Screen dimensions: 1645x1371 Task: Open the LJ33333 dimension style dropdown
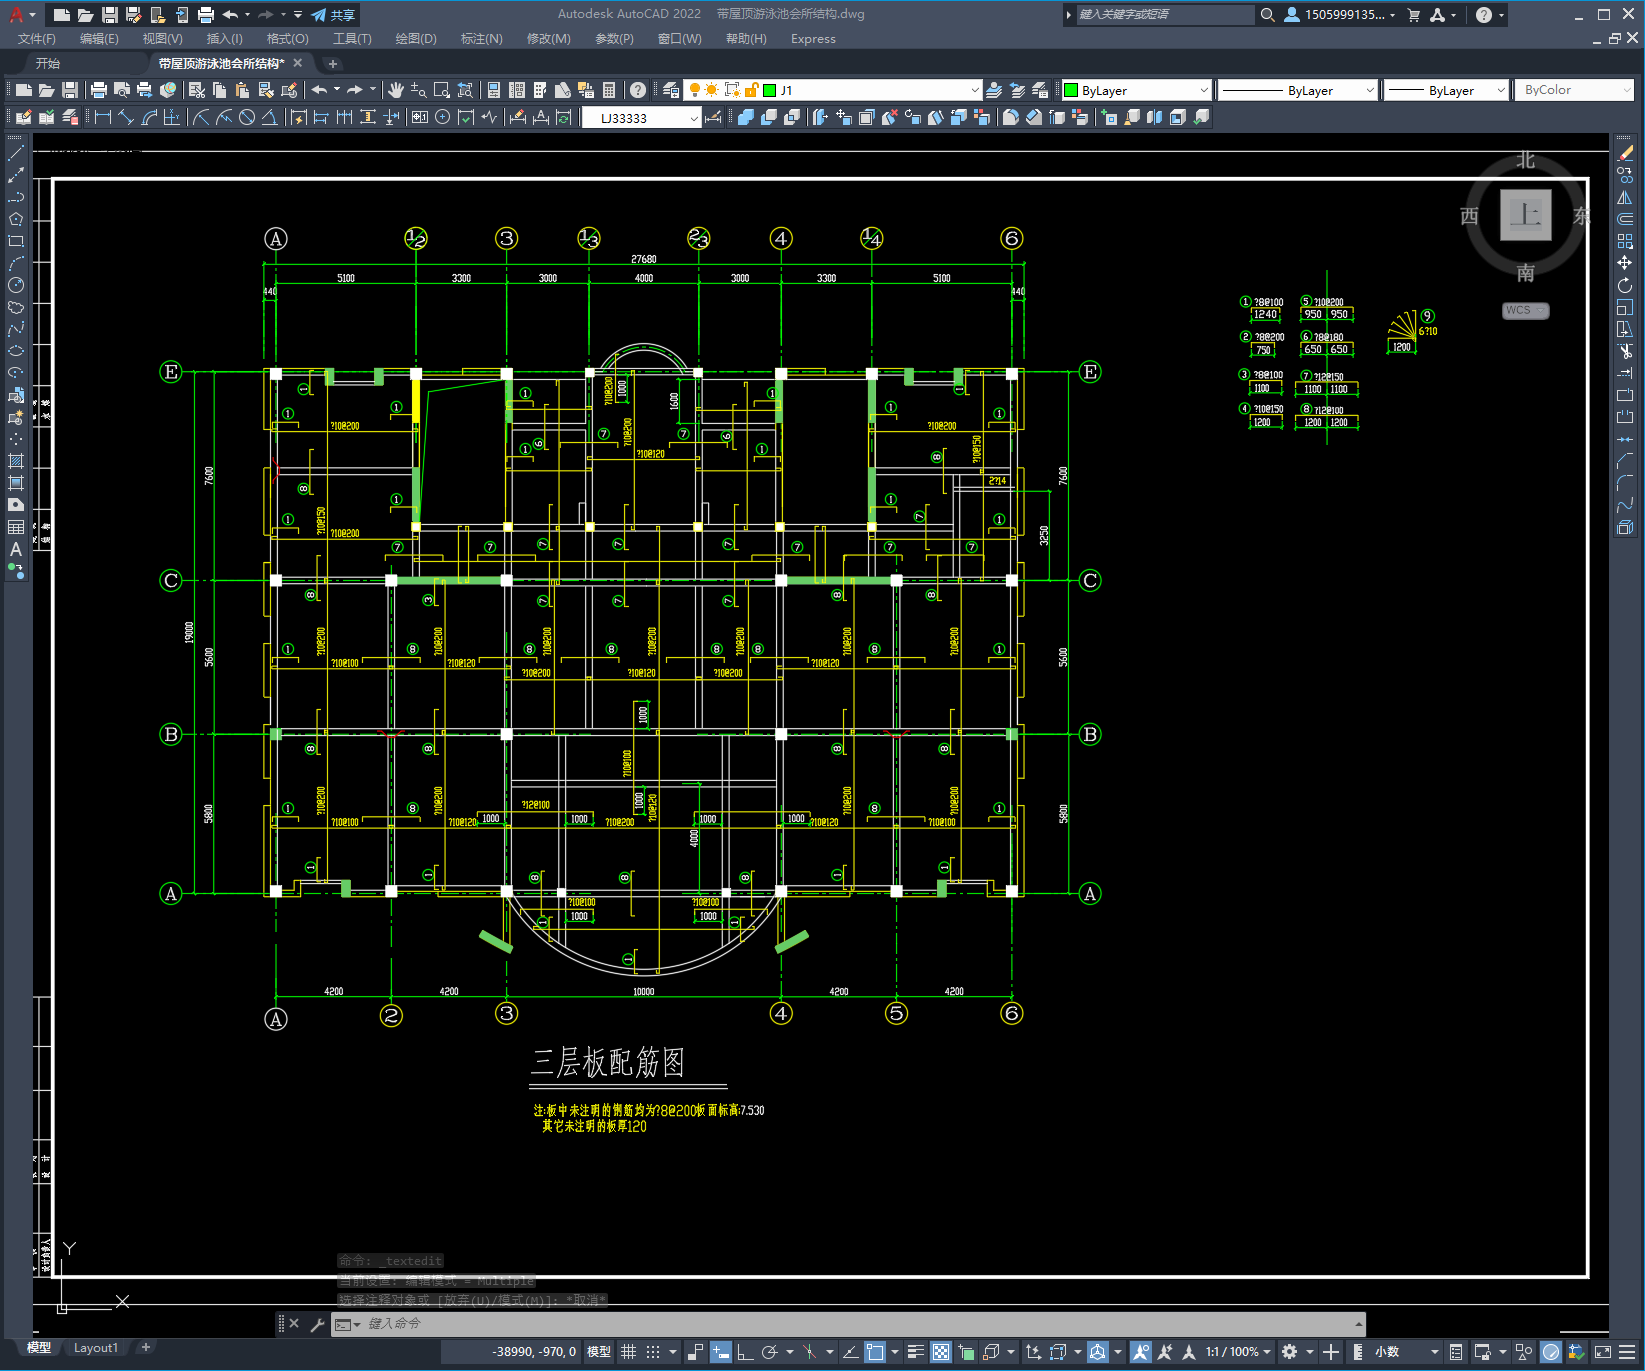pos(694,118)
